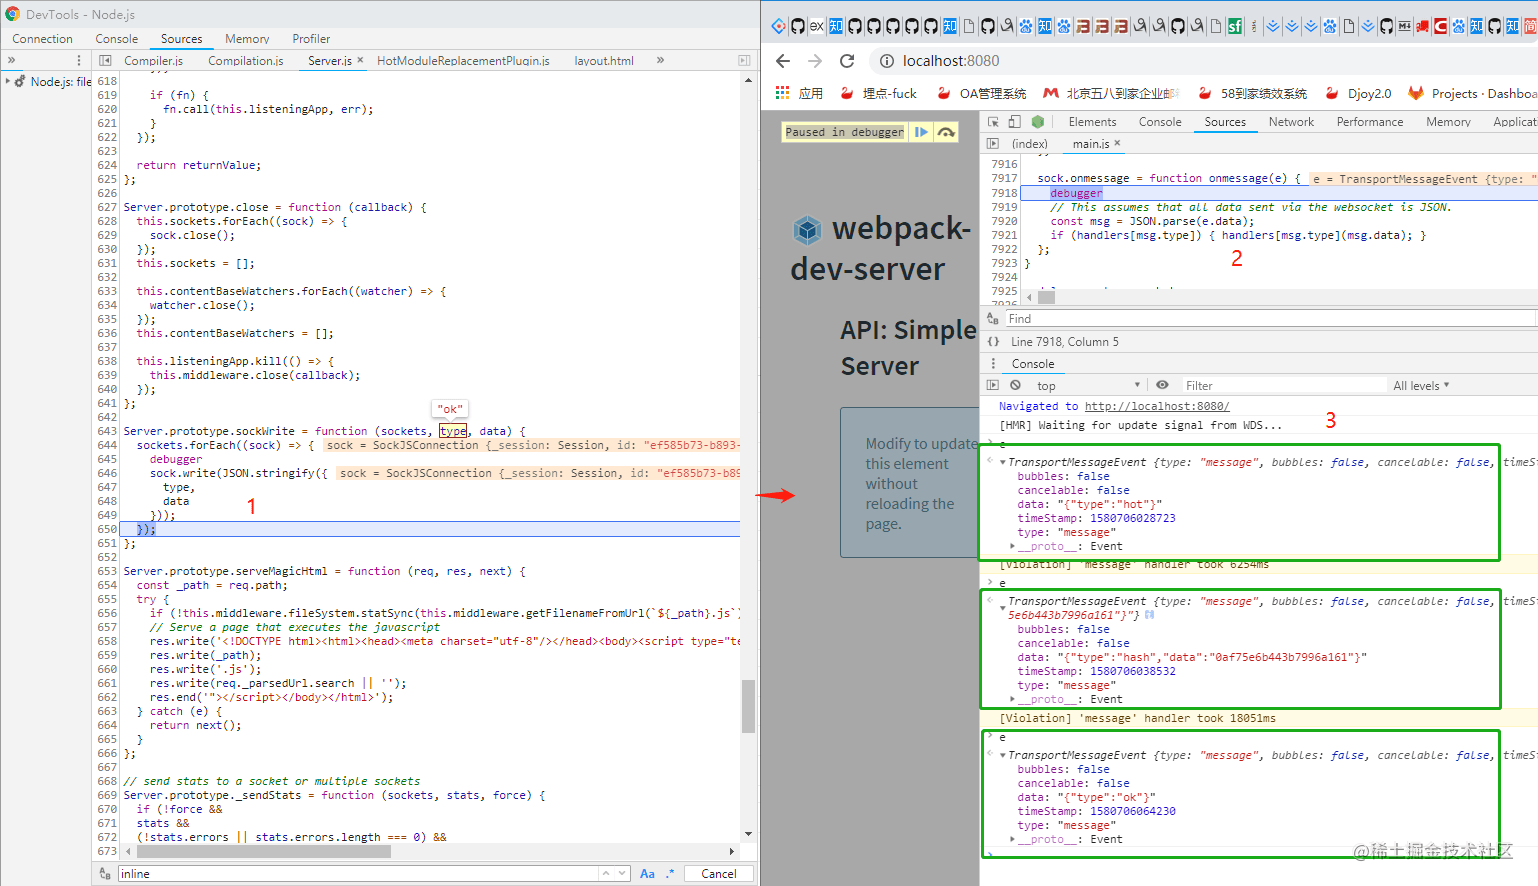Focus console Filter field
This screenshot has width=1538, height=886.
[x=1283, y=386]
